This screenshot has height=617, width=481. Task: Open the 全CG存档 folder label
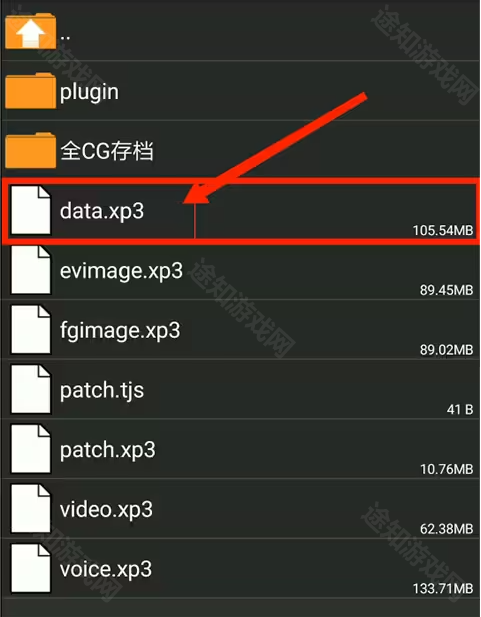coord(107,151)
